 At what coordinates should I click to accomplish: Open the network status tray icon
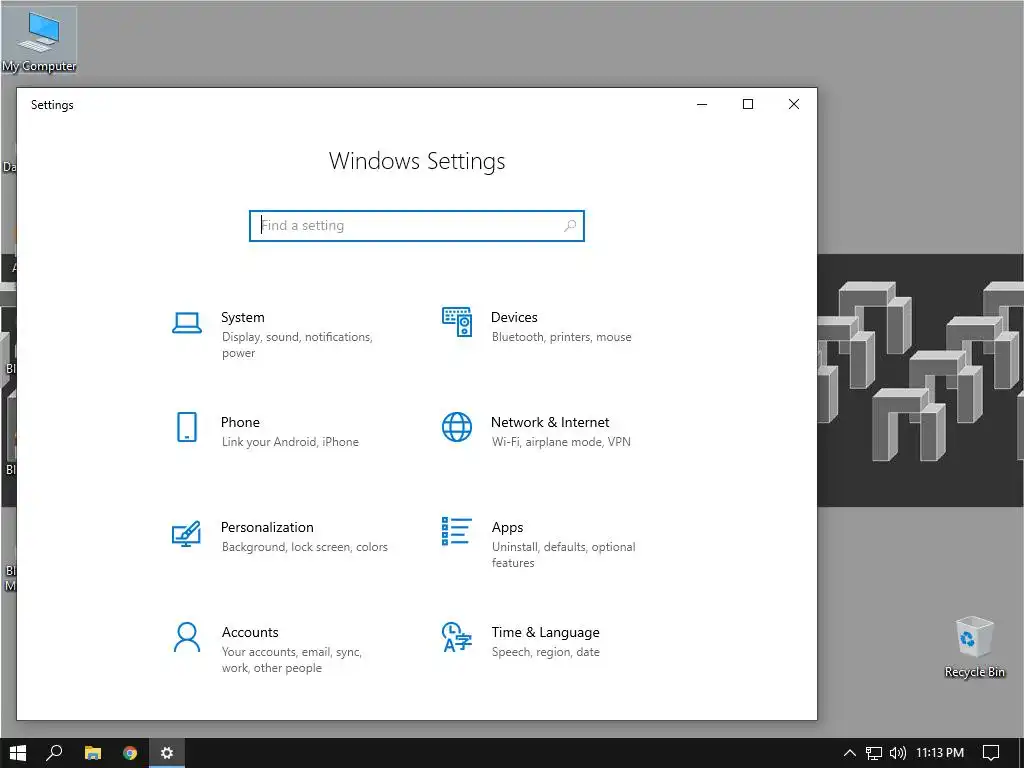(x=874, y=753)
